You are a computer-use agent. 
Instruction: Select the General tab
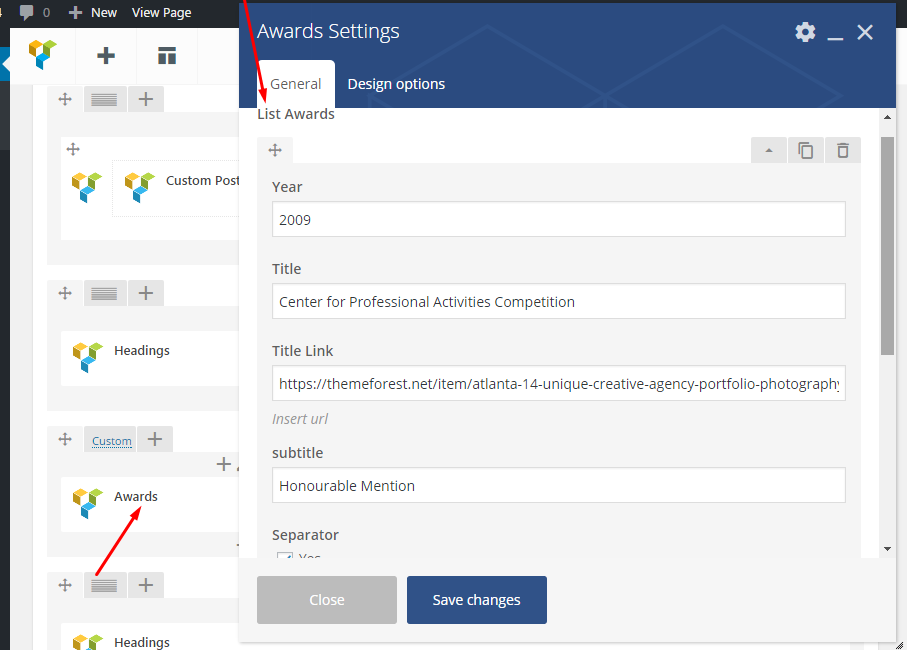tap(296, 84)
